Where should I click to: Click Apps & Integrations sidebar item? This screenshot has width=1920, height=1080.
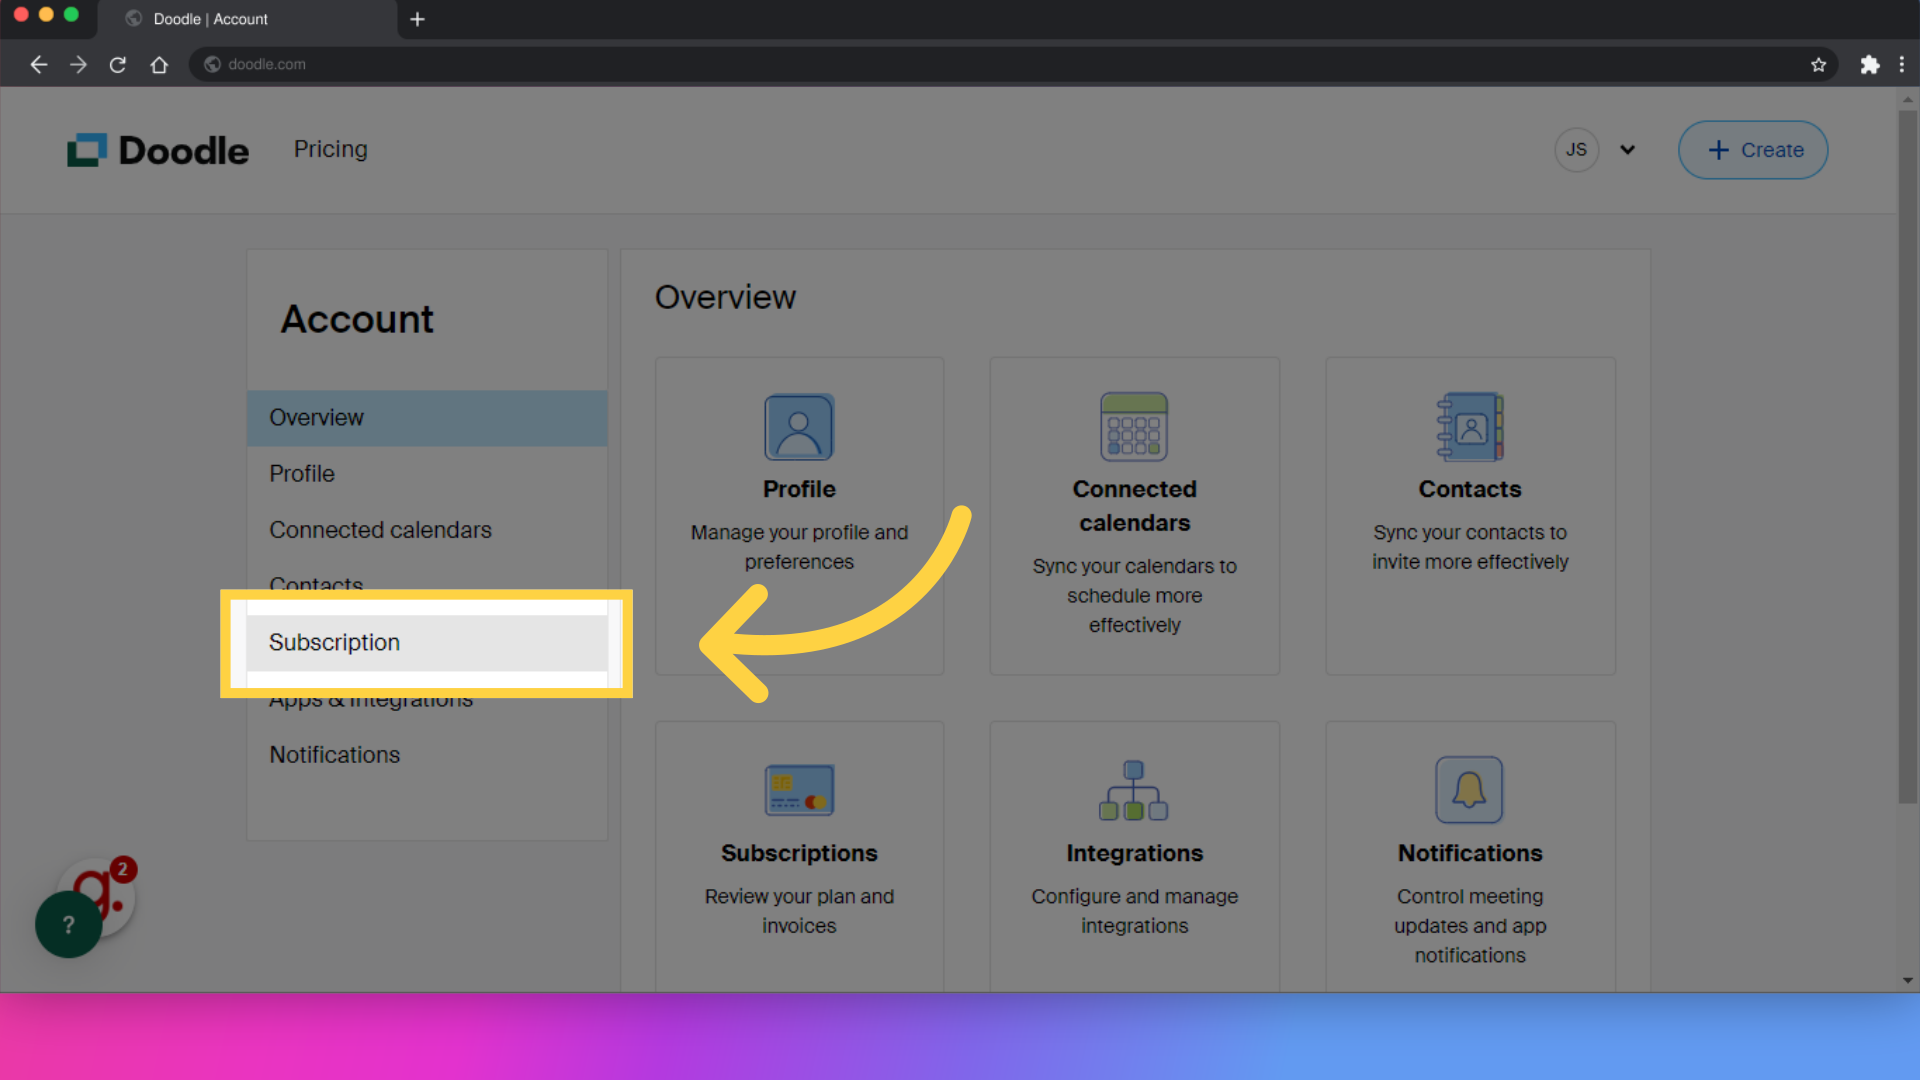point(371,699)
